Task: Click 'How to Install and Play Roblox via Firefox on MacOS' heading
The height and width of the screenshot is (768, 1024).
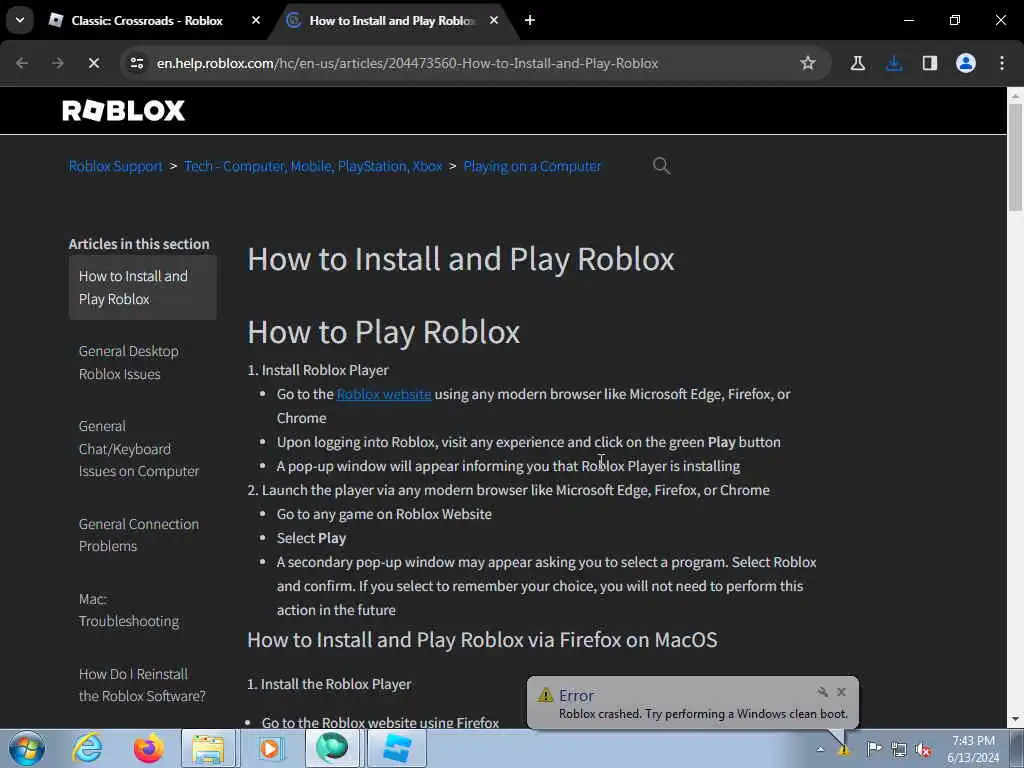Action: (x=482, y=639)
